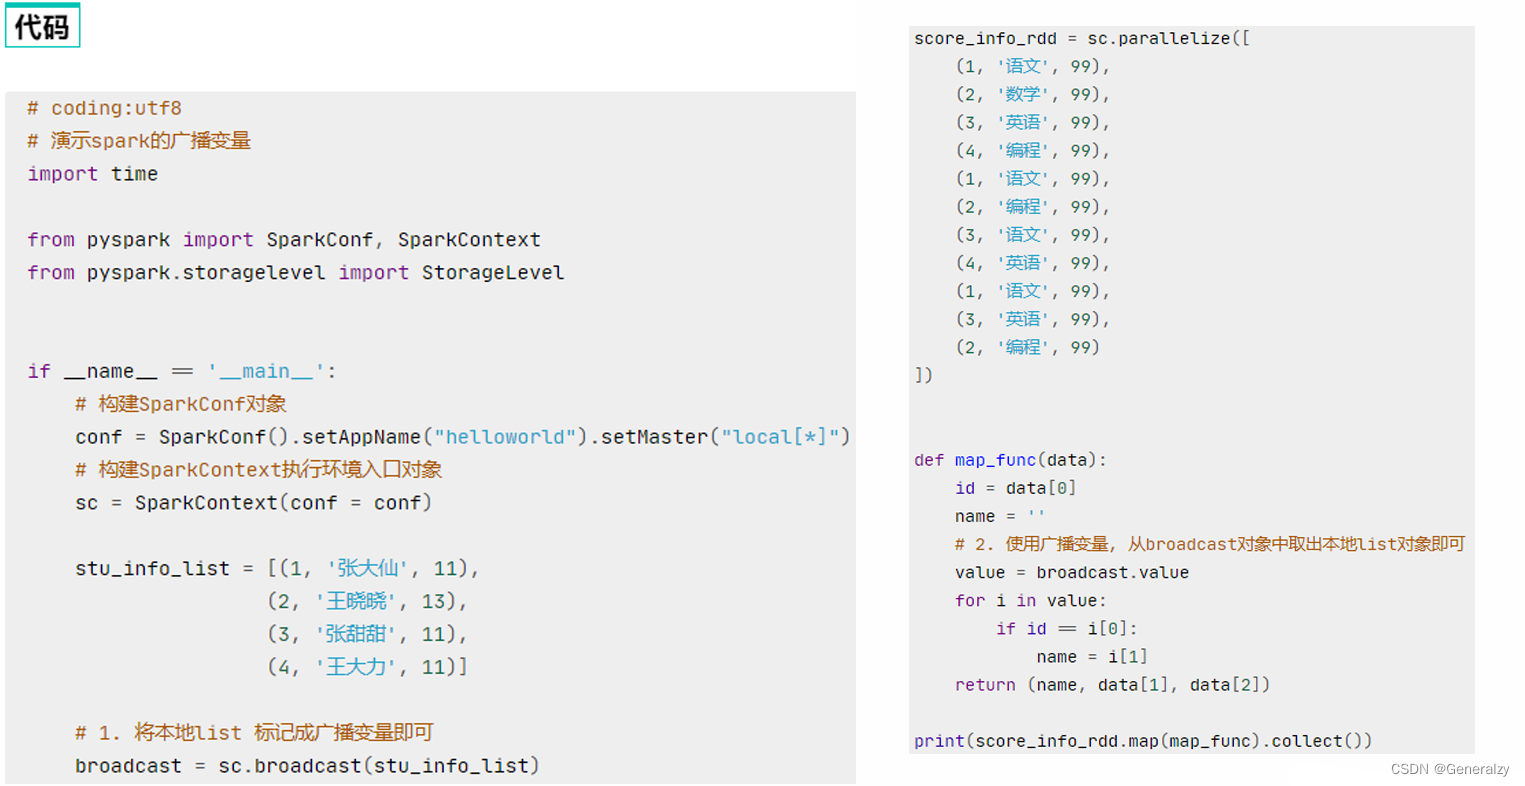
Task: Click the print(score_info_rdd.map(map_func).collect()) line
Action: coord(1144,741)
